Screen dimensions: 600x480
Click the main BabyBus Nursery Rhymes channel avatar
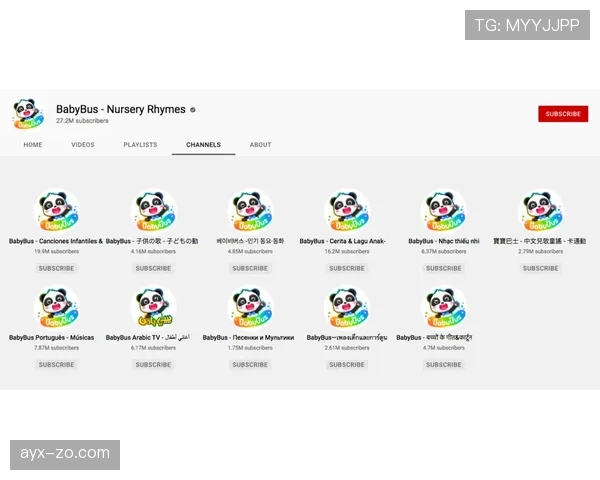27,114
